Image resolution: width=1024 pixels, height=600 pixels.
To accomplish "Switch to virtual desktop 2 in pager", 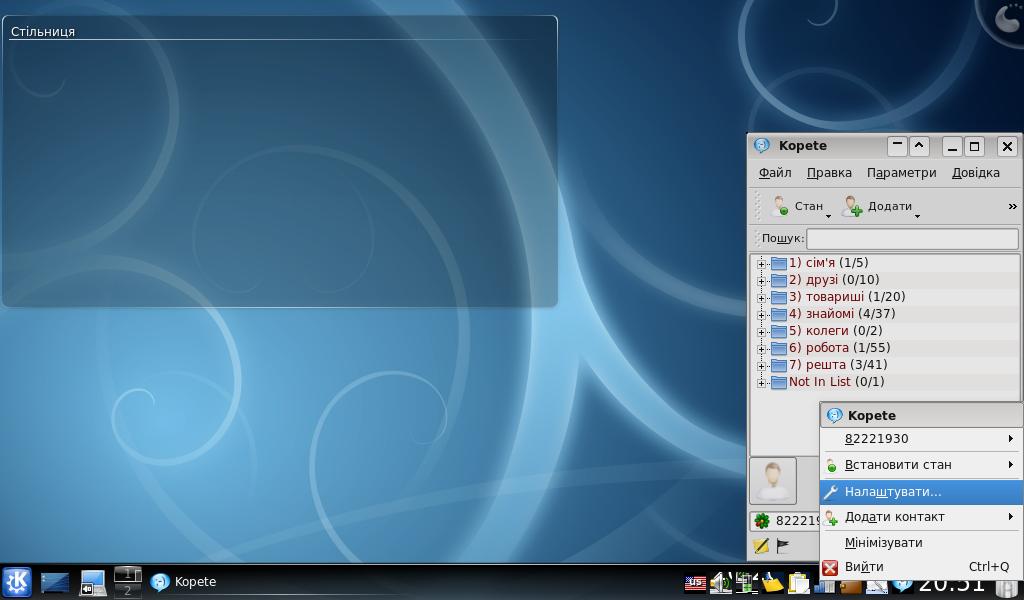I will click(x=128, y=590).
